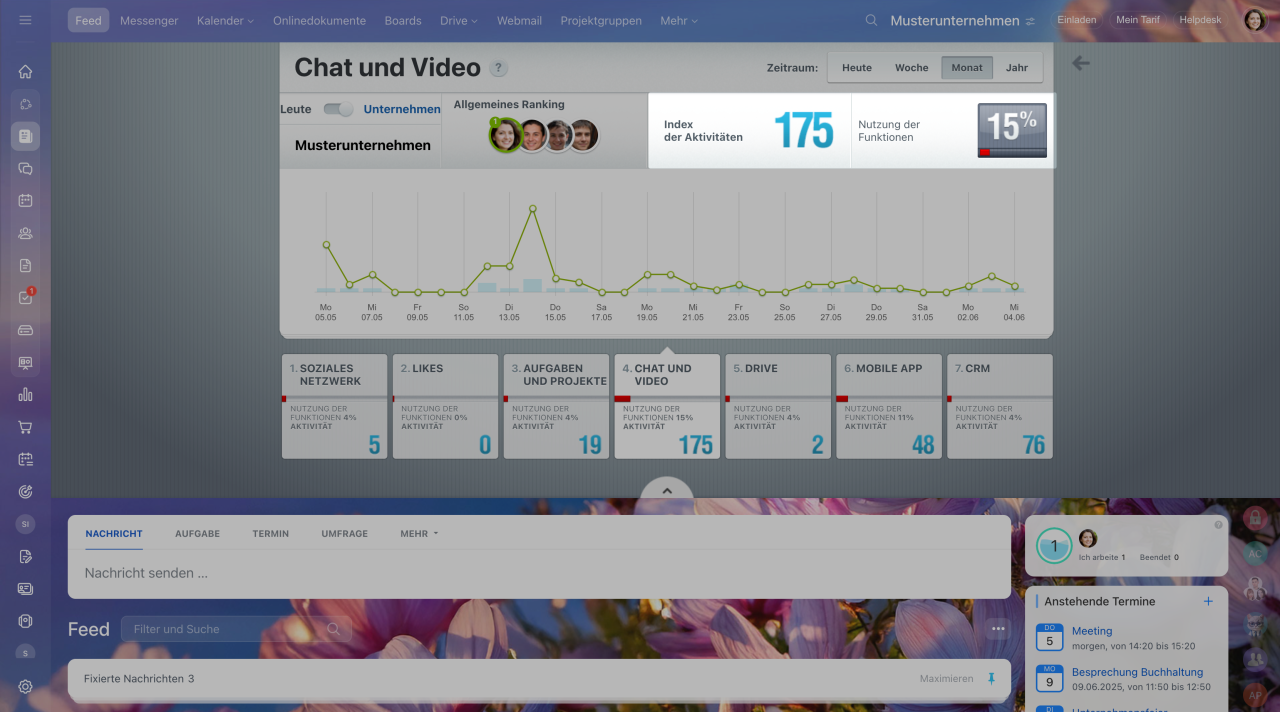Open the Mehr dropdown in the post composer
The image size is (1280, 712).
(x=419, y=534)
